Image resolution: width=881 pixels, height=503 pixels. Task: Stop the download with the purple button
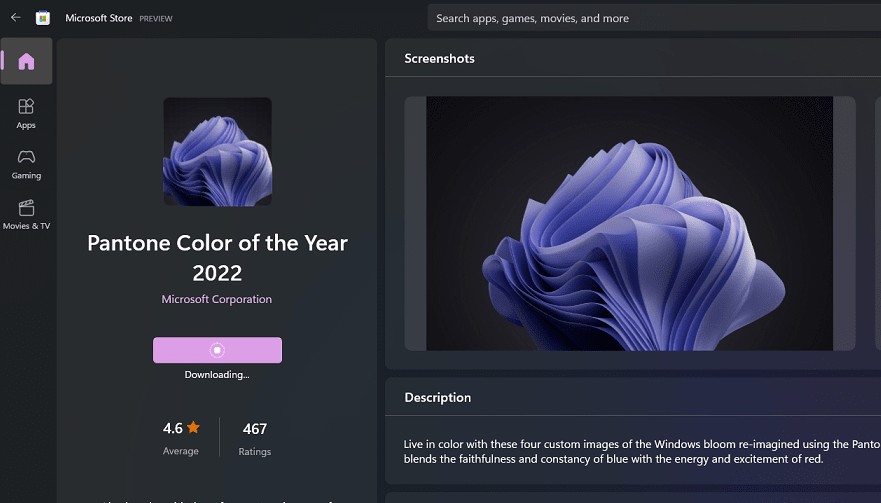pos(217,350)
